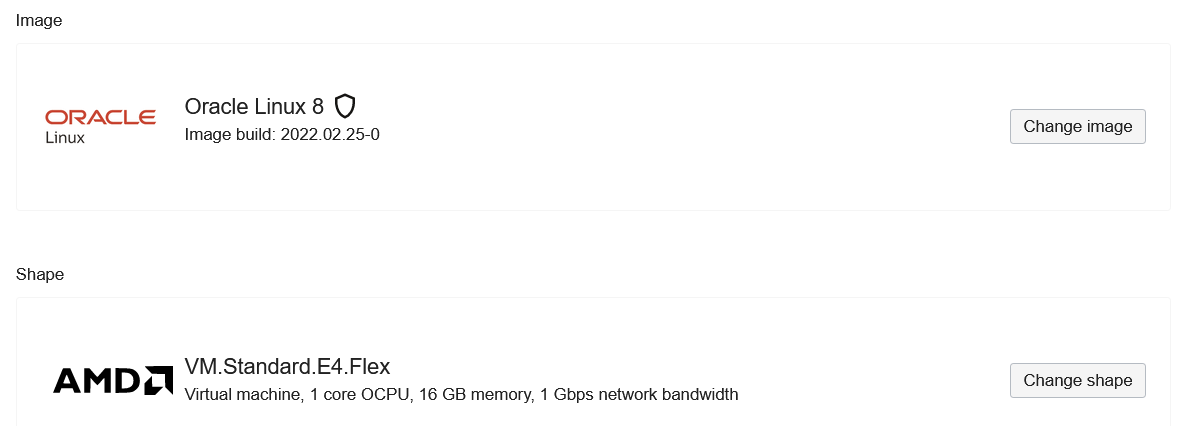This screenshot has width=1178, height=426.
Task: Click the Shape section heading
Action: pos(40,274)
